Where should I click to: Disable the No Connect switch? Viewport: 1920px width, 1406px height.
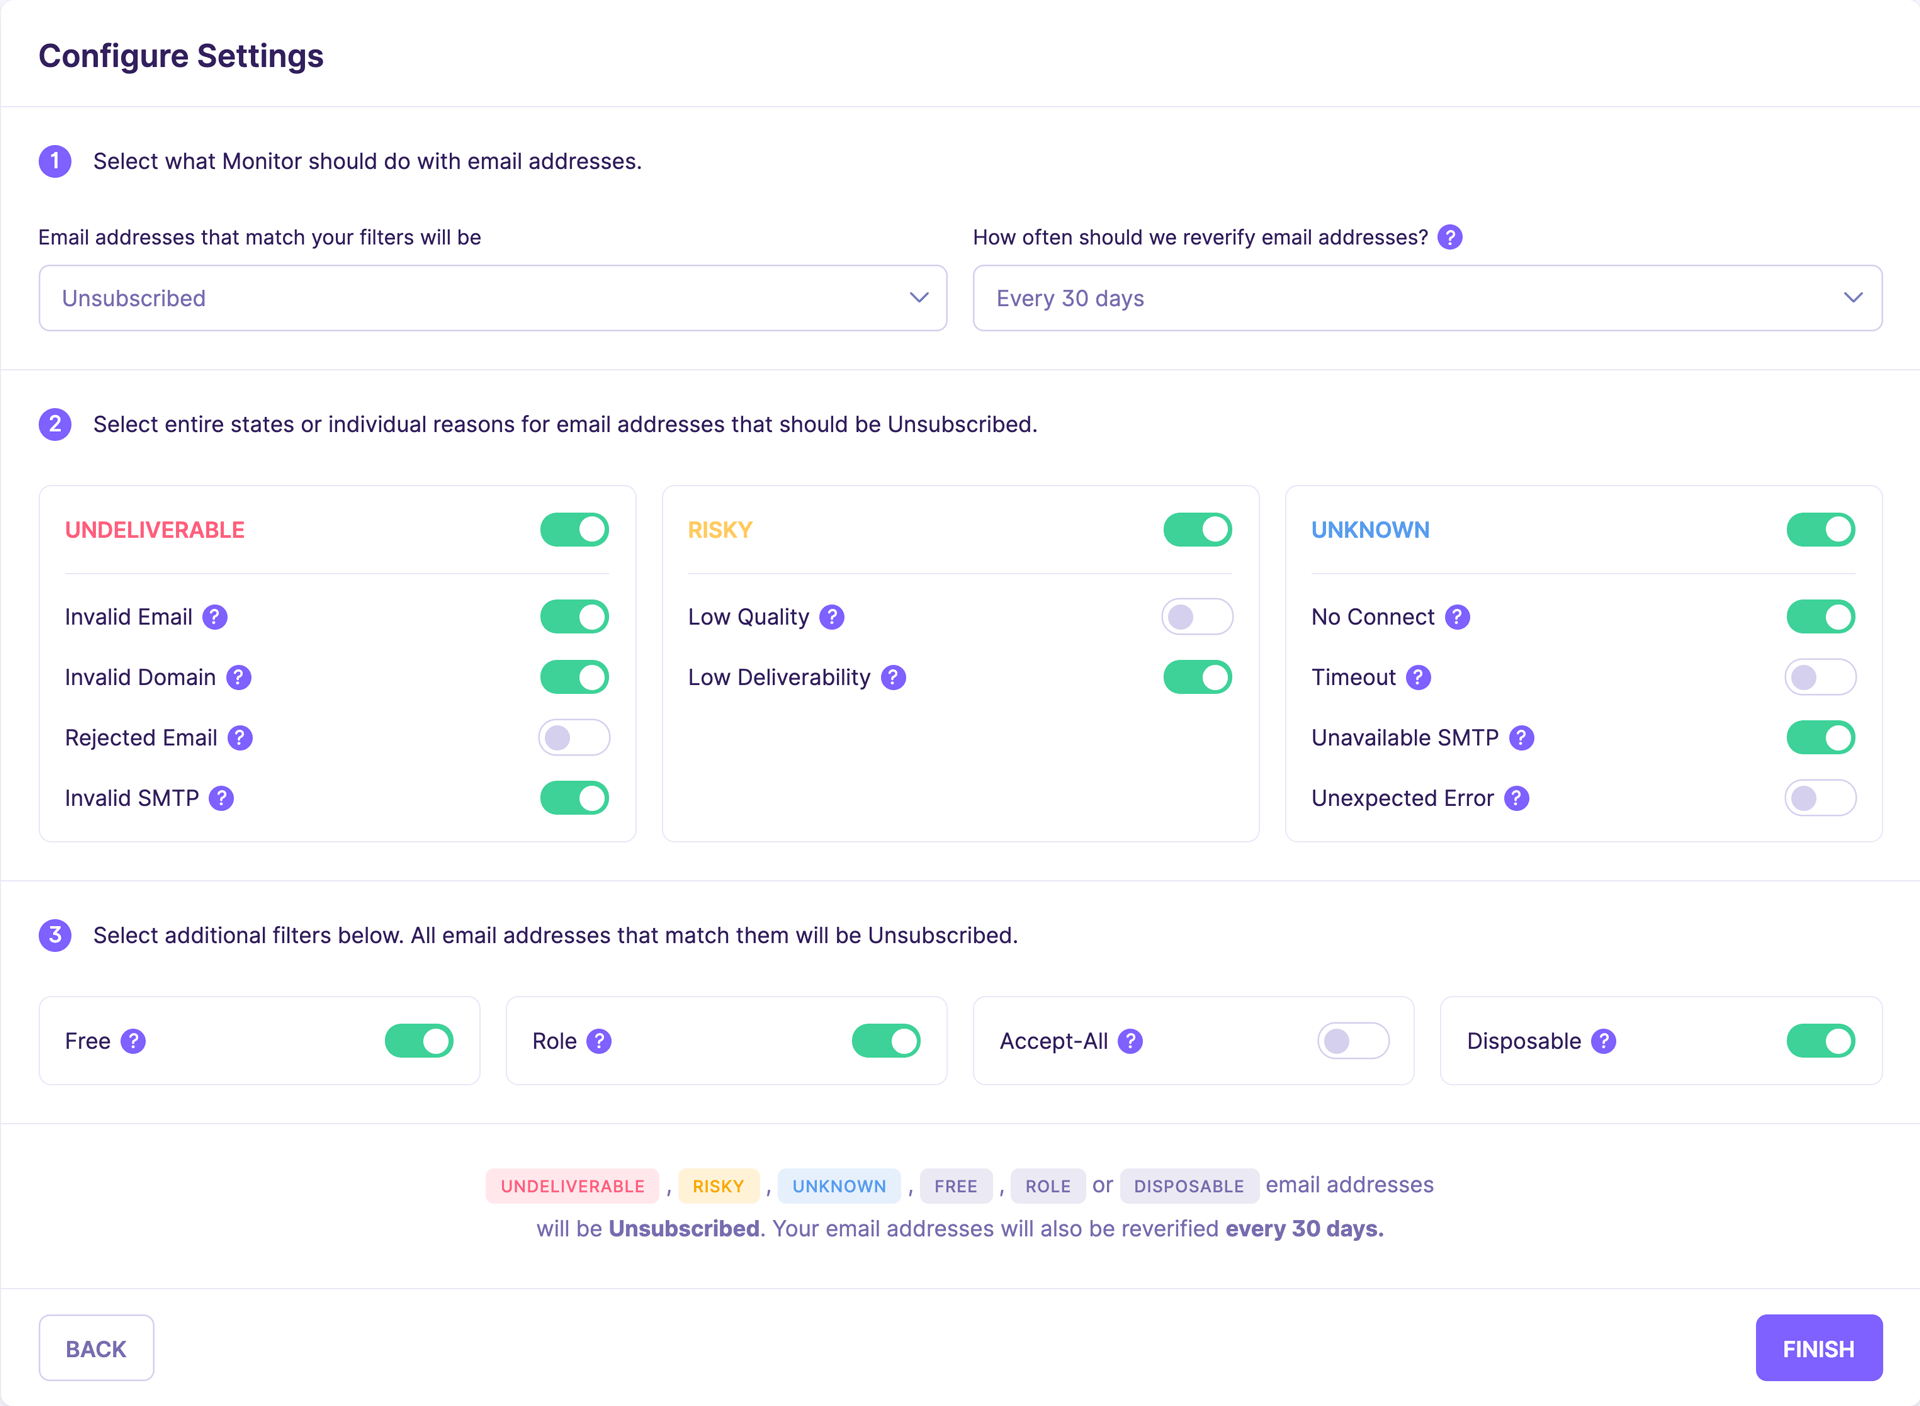coord(1821,617)
